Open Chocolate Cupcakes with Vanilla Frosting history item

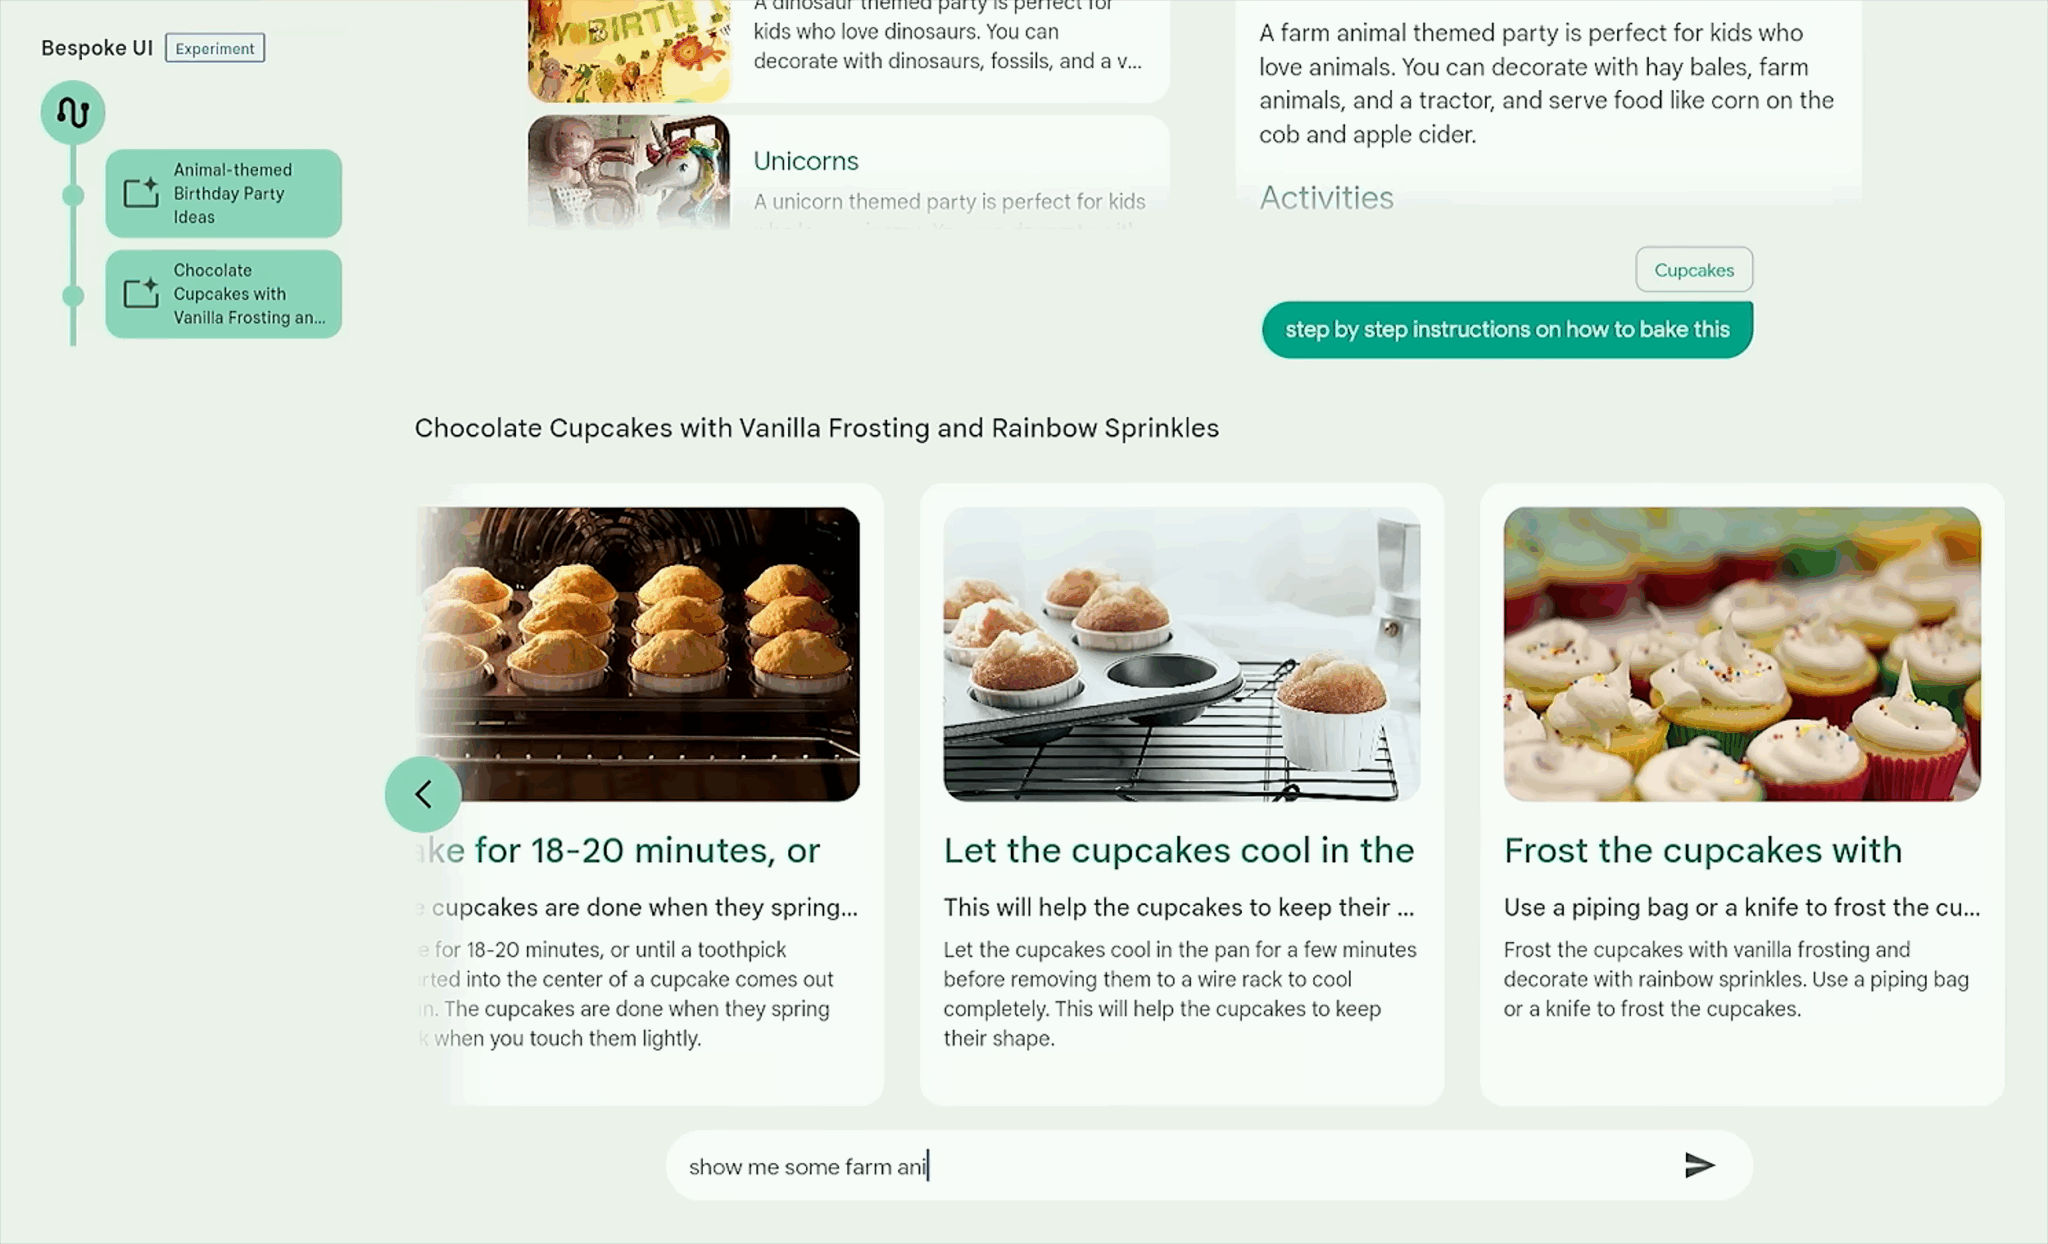coord(224,294)
